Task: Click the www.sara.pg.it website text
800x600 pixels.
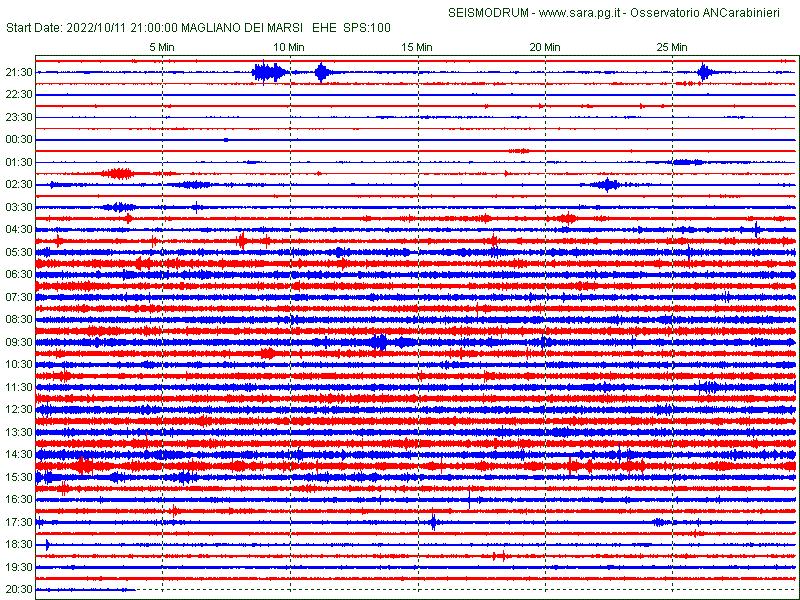Action: (x=579, y=13)
